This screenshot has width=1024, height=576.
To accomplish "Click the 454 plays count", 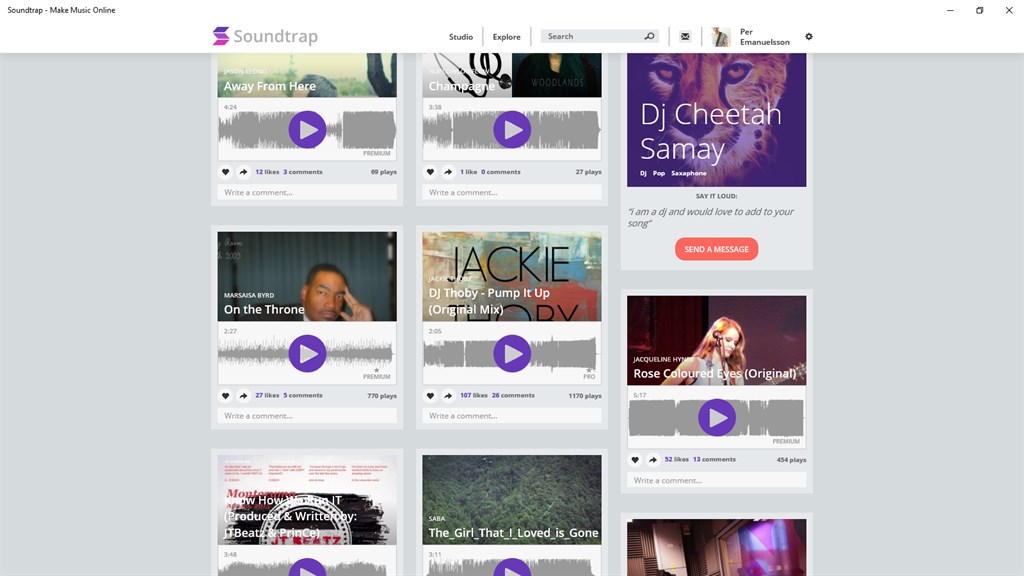I will 792,460.
